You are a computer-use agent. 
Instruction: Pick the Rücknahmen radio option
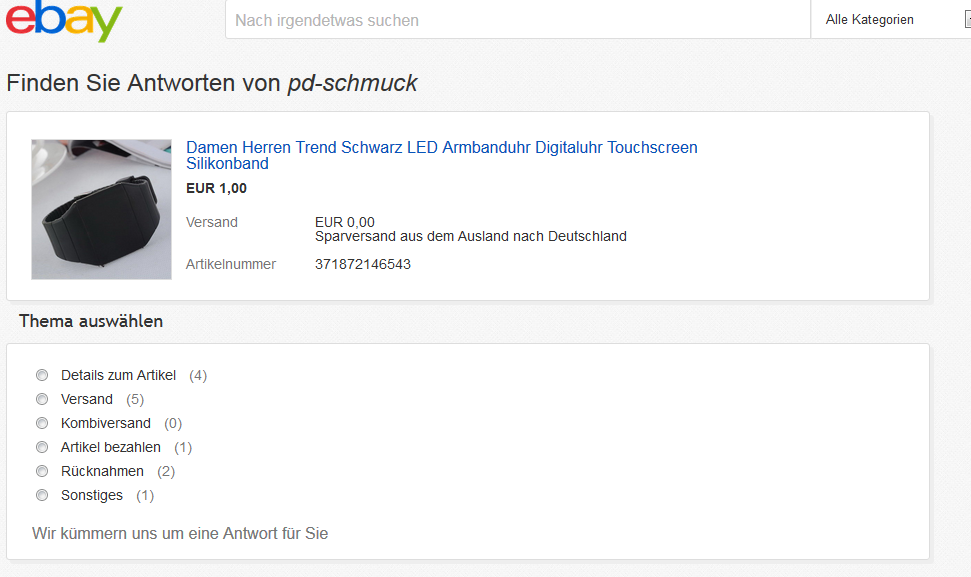pos(42,471)
